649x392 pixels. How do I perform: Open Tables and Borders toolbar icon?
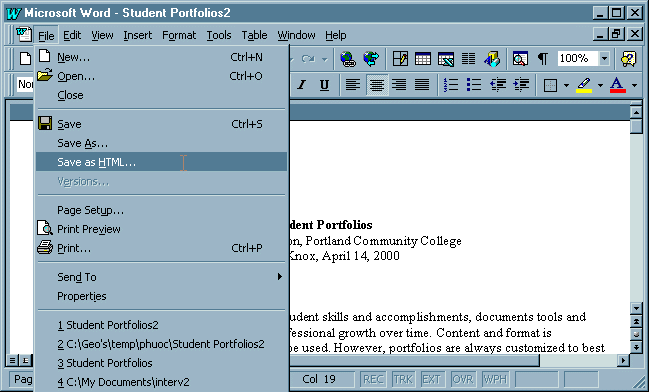coord(400,59)
